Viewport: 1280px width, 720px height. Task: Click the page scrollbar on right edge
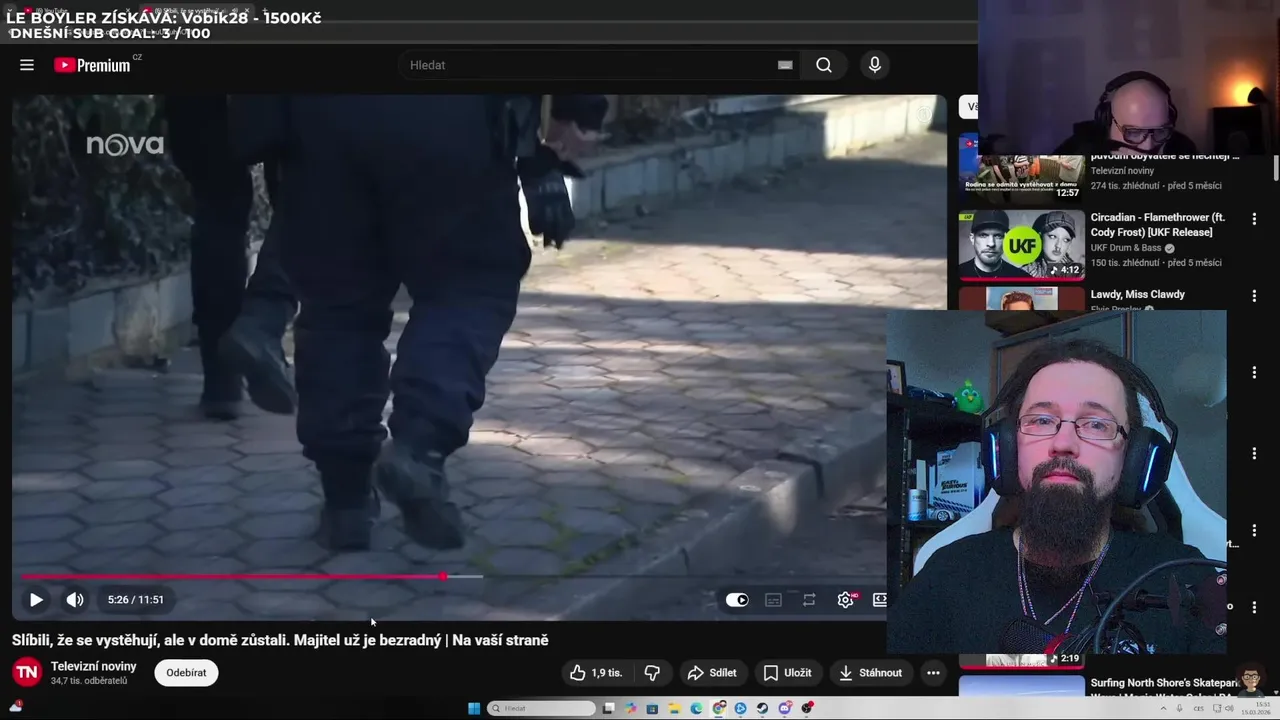(x=1275, y=168)
